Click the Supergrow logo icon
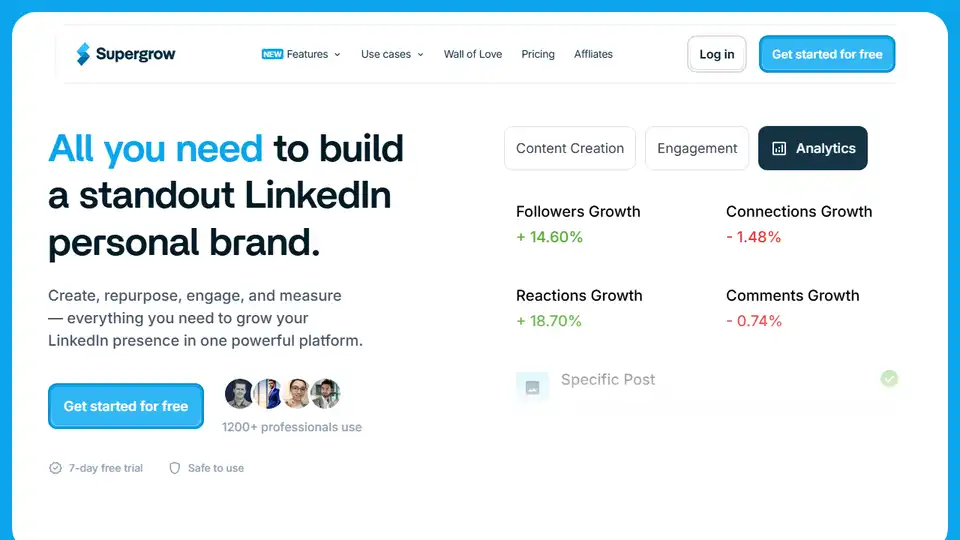The width and height of the screenshot is (960, 540). [x=83, y=54]
